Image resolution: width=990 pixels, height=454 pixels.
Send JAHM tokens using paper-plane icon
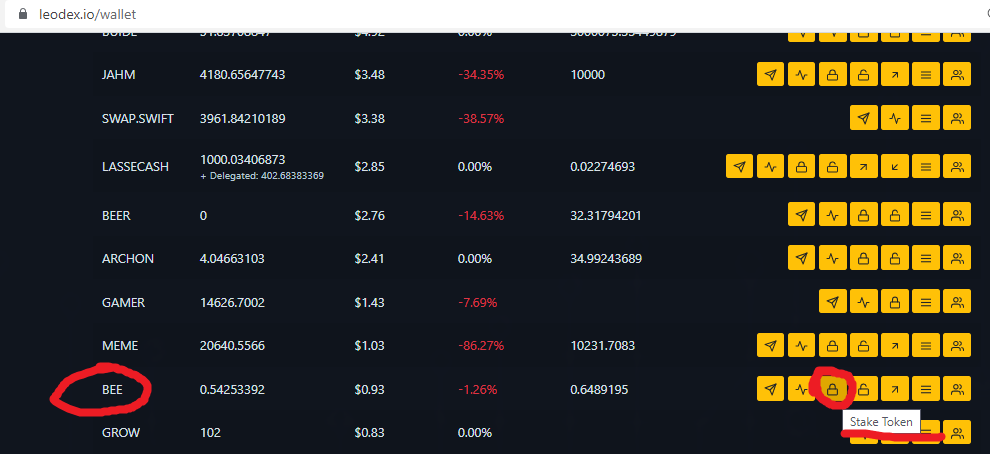coord(770,75)
